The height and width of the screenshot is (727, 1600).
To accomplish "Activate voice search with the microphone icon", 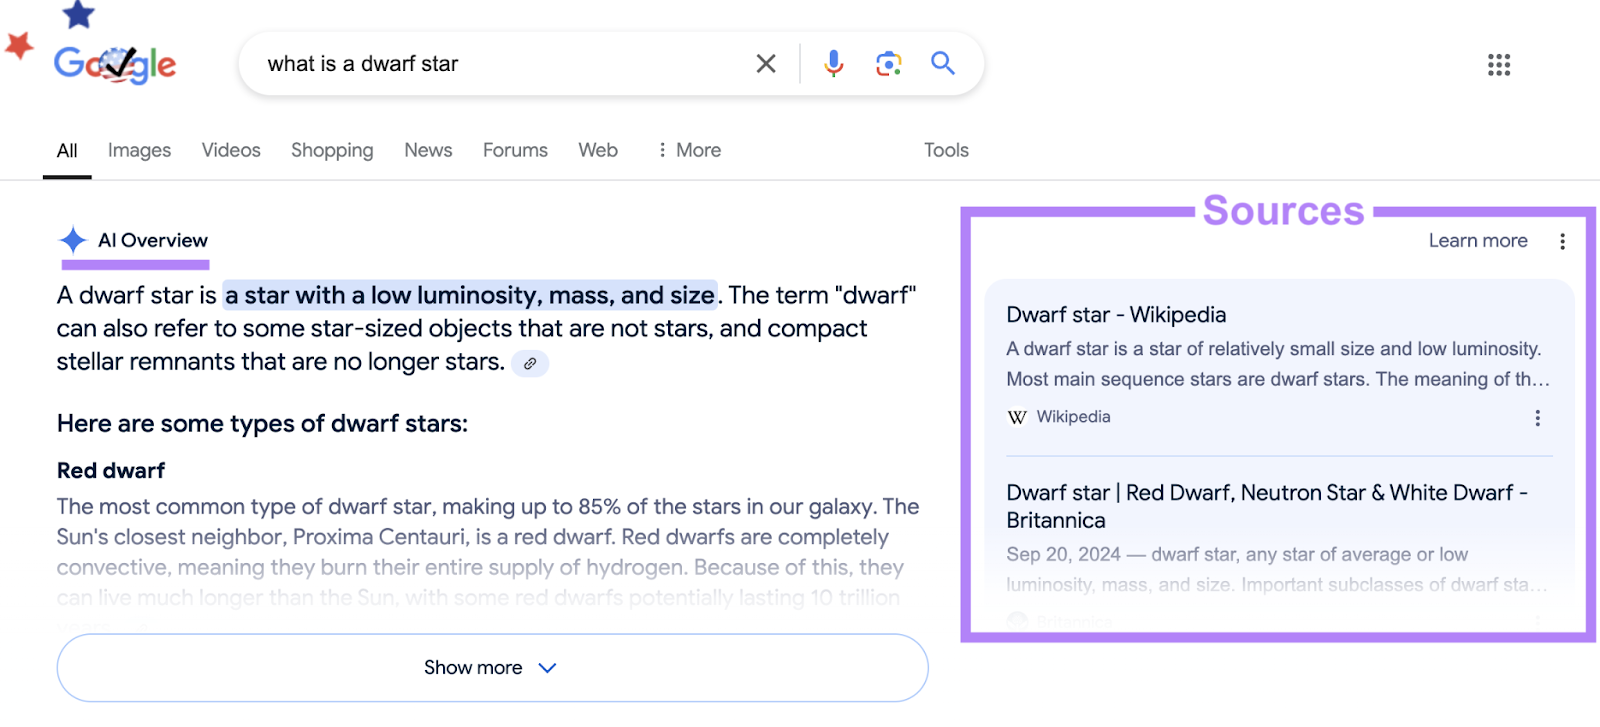I will click(832, 63).
